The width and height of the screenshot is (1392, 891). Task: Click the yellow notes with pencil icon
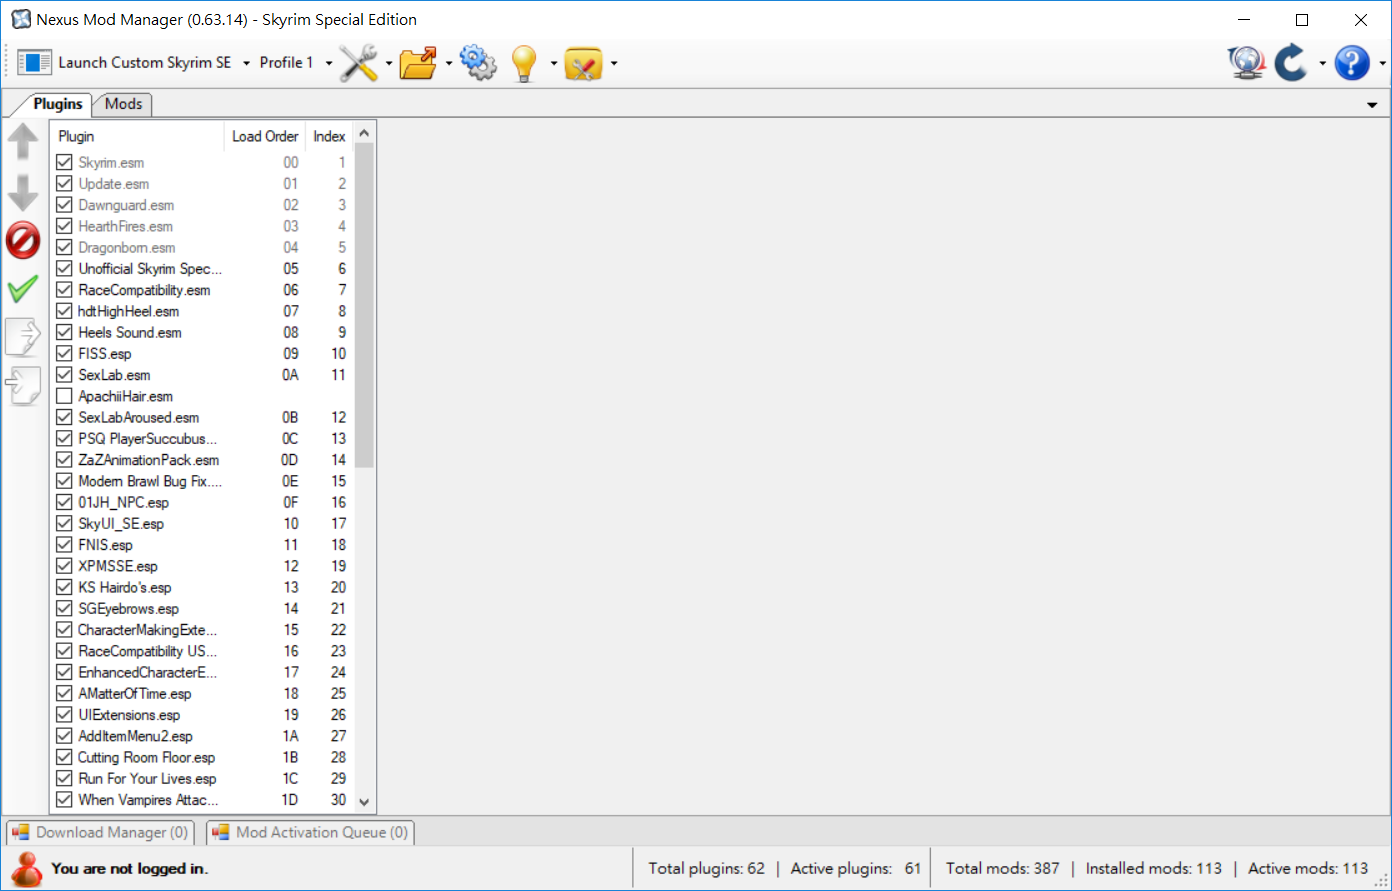[583, 64]
